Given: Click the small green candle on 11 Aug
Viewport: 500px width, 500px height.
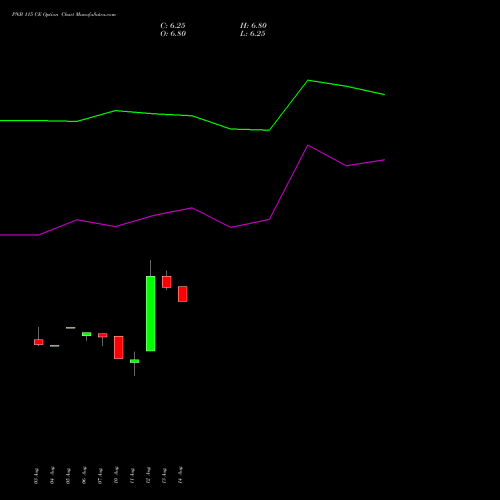Looking at the screenshot, I should pyautogui.click(x=135, y=361).
